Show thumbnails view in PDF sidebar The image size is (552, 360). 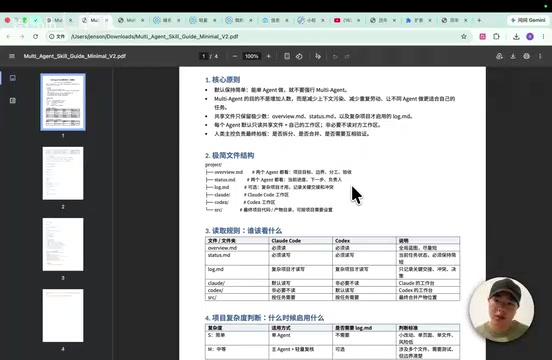pos(13,78)
